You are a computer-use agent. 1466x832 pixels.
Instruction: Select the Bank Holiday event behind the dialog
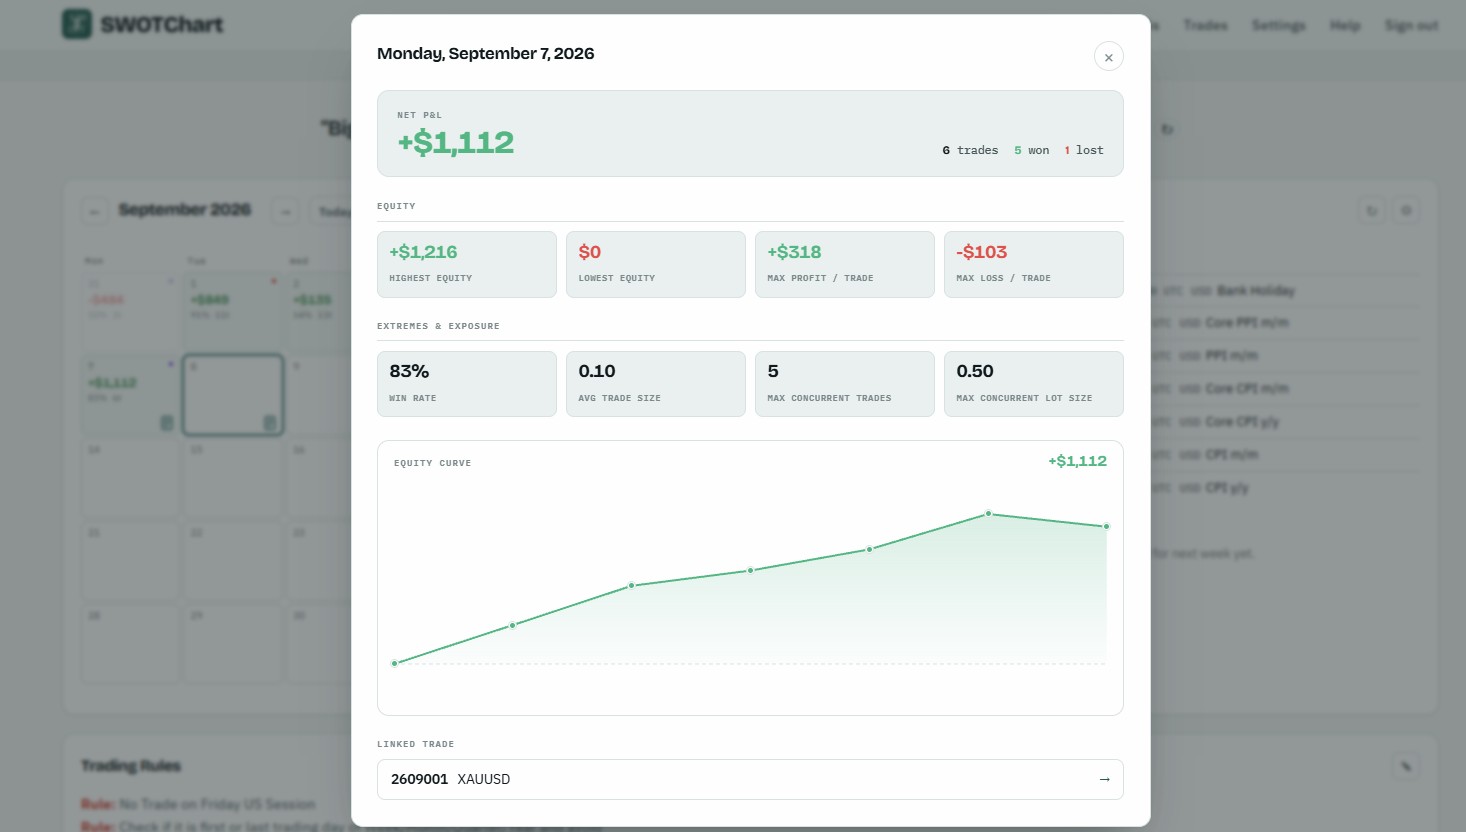click(x=1256, y=290)
